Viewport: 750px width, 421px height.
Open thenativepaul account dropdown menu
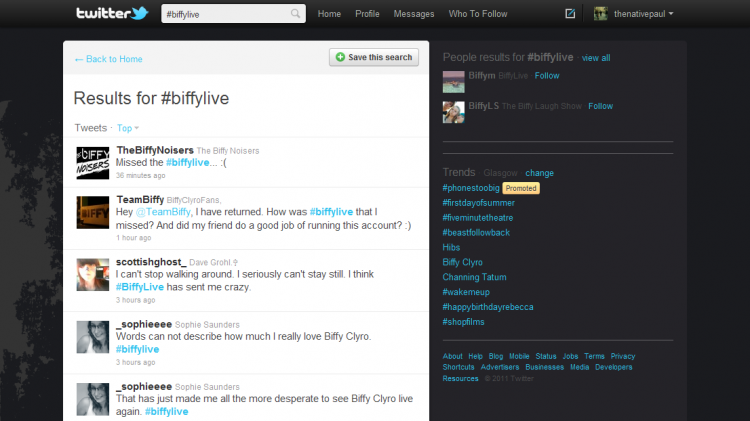point(643,14)
